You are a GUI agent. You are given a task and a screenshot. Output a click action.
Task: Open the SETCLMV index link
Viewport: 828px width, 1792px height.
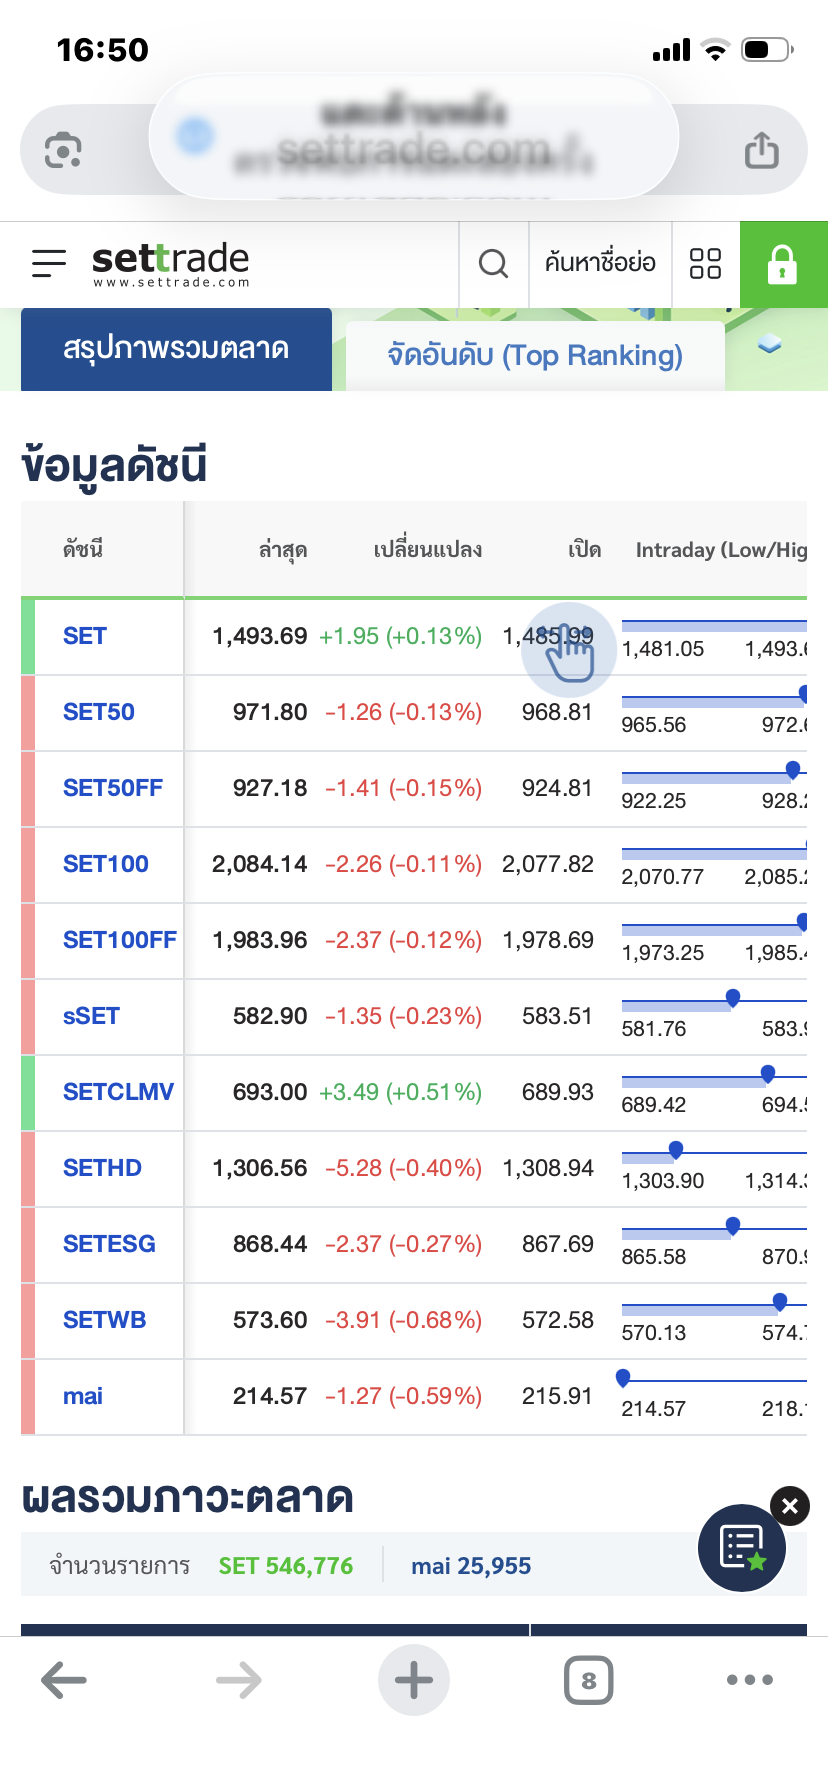pos(118,1092)
